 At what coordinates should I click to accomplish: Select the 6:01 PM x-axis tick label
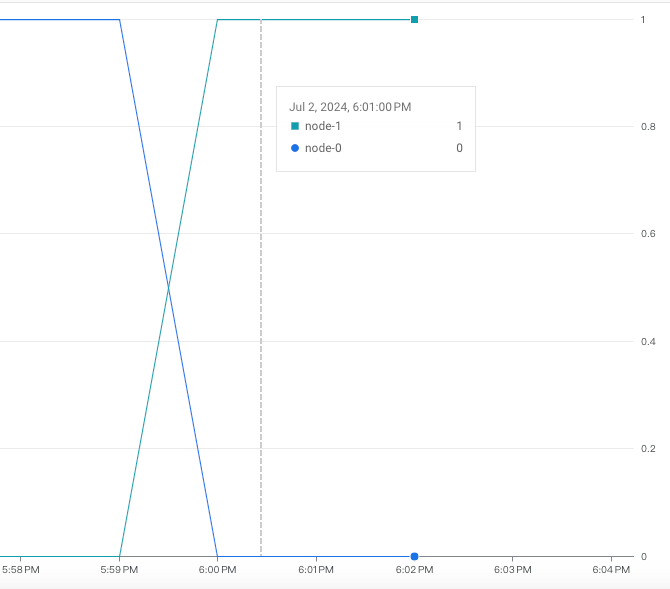click(x=316, y=570)
